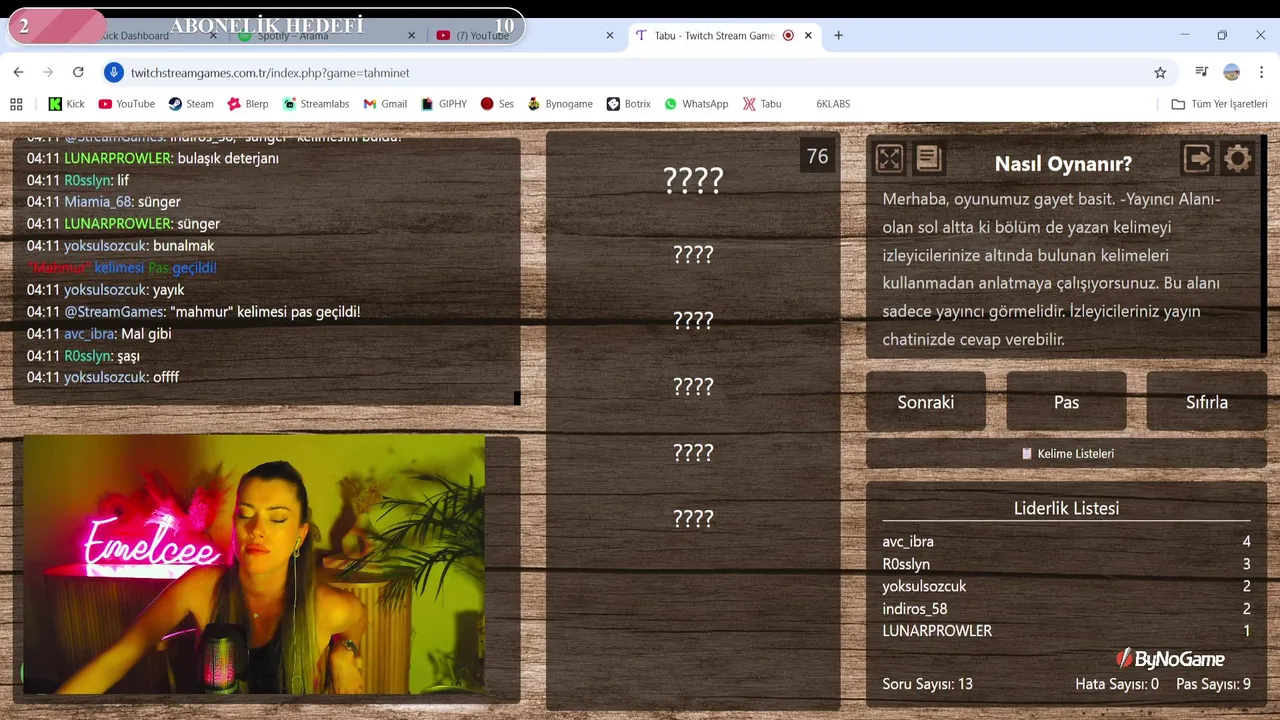The image size is (1280, 720).
Task: Select avc_ibra in the leaderboard
Action: pos(908,541)
